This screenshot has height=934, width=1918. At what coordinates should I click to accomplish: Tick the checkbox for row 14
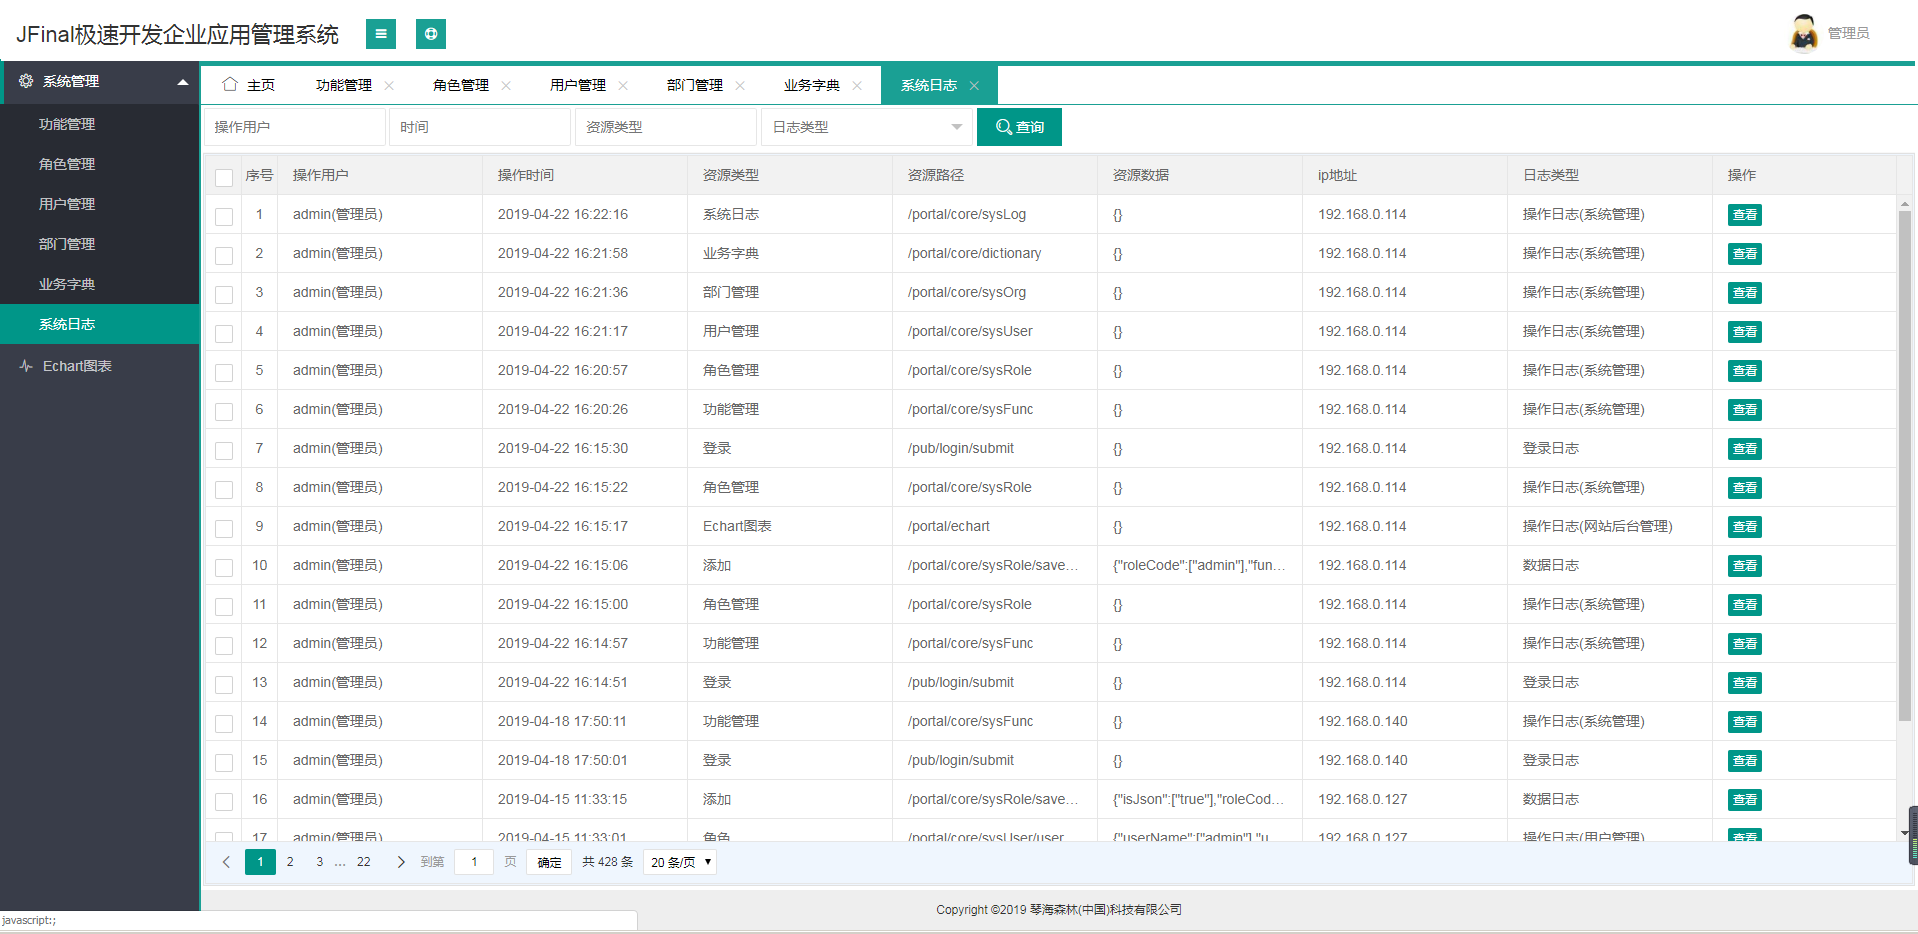click(x=224, y=723)
